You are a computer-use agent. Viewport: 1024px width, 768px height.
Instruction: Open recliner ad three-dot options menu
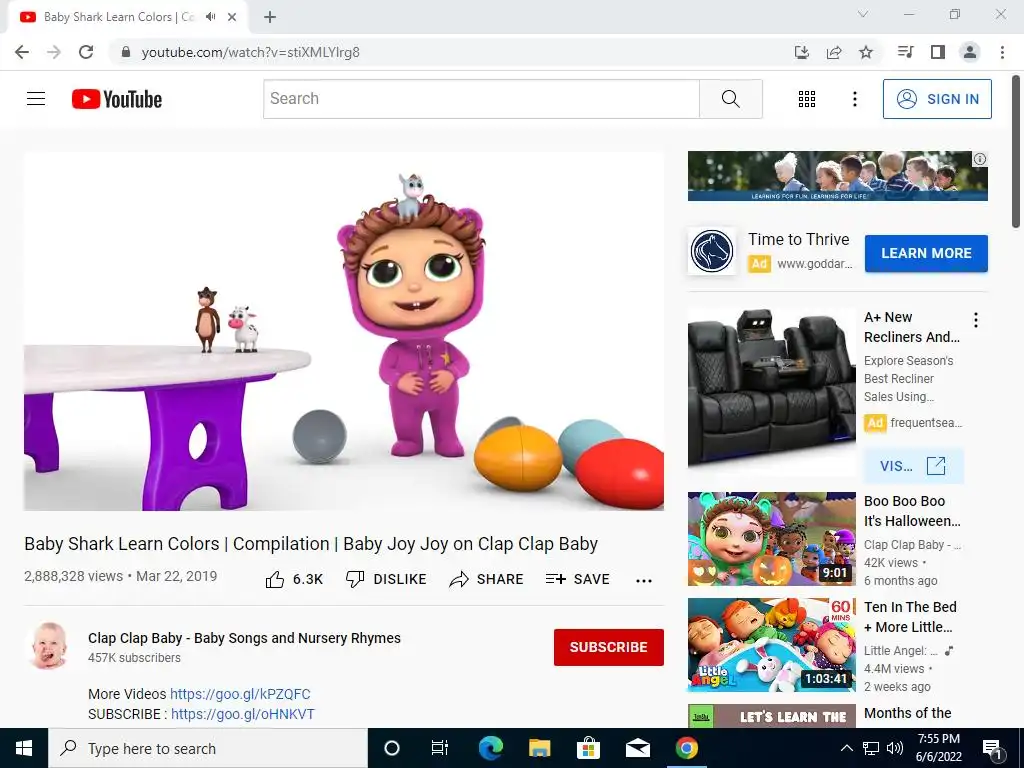tap(976, 320)
